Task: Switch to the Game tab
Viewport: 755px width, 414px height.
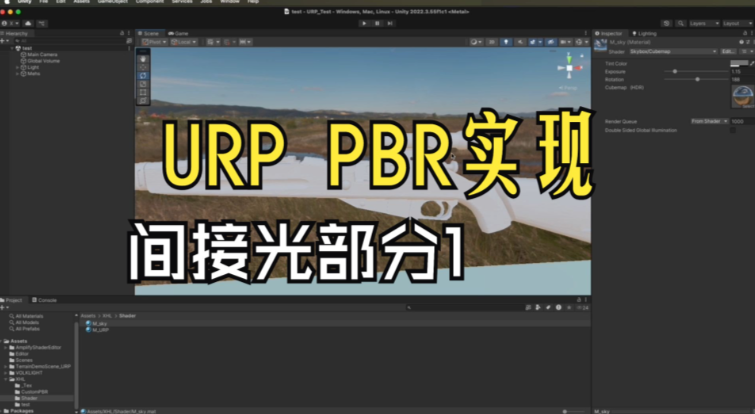Action: pyautogui.click(x=182, y=32)
